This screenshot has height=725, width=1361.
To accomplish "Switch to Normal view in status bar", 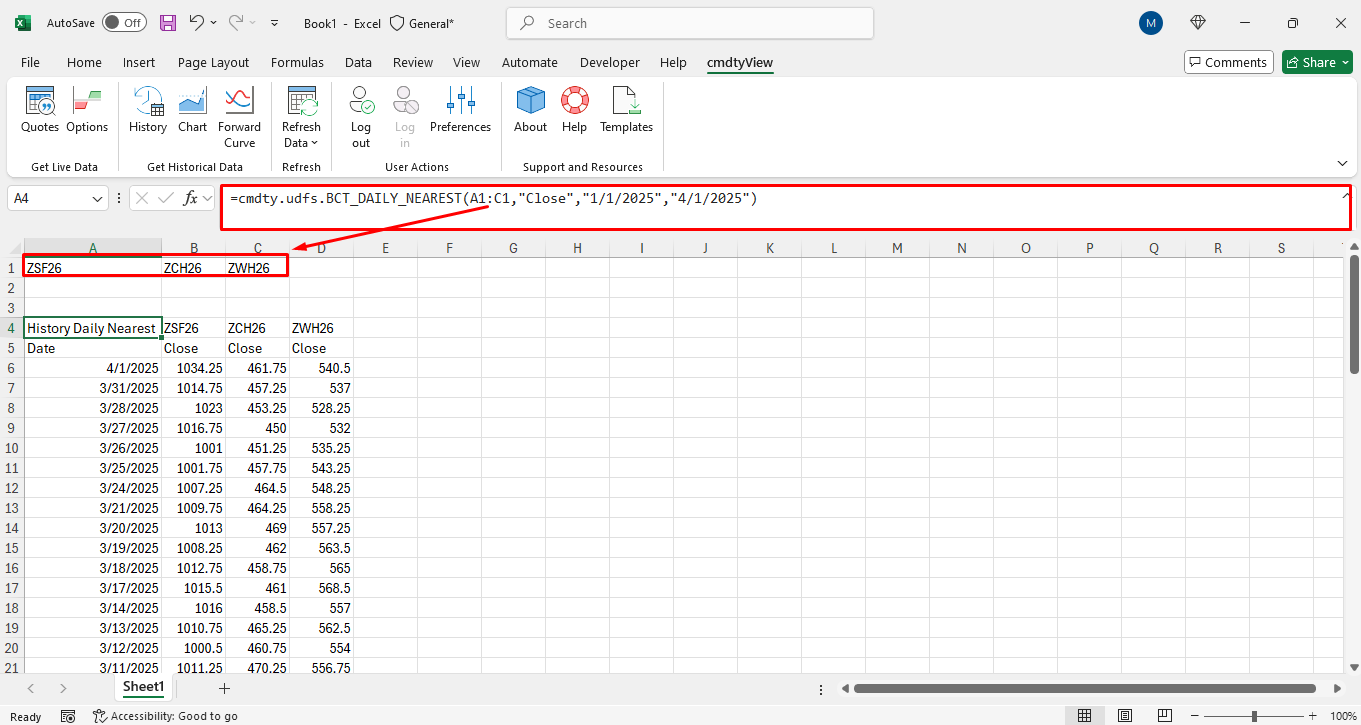I will point(1084,716).
